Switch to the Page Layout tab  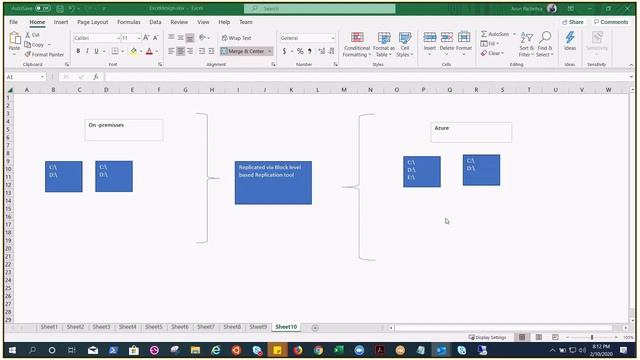[x=93, y=22]
